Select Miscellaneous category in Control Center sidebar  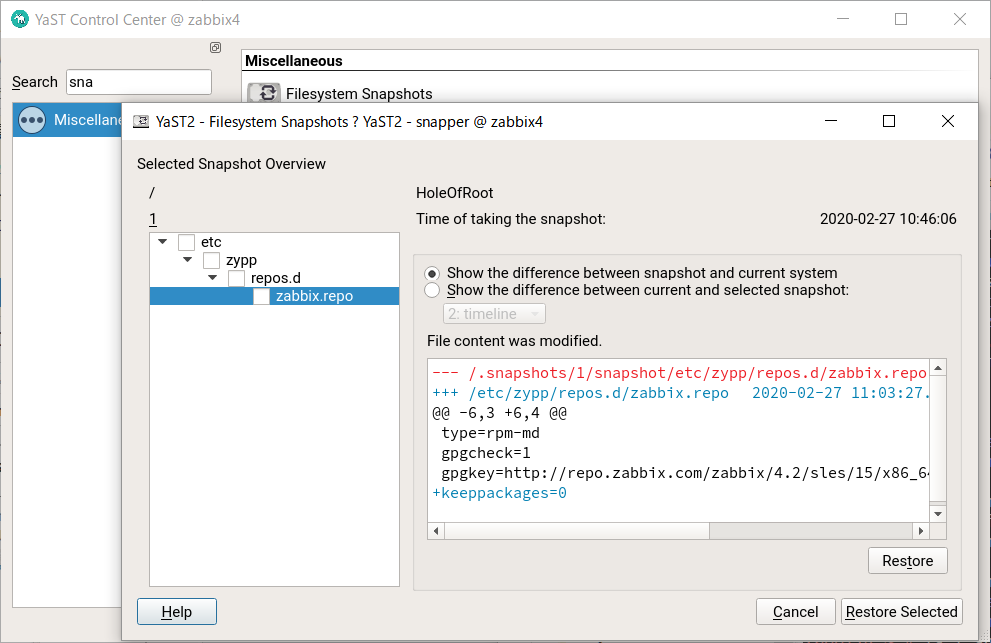coord(67,119)
